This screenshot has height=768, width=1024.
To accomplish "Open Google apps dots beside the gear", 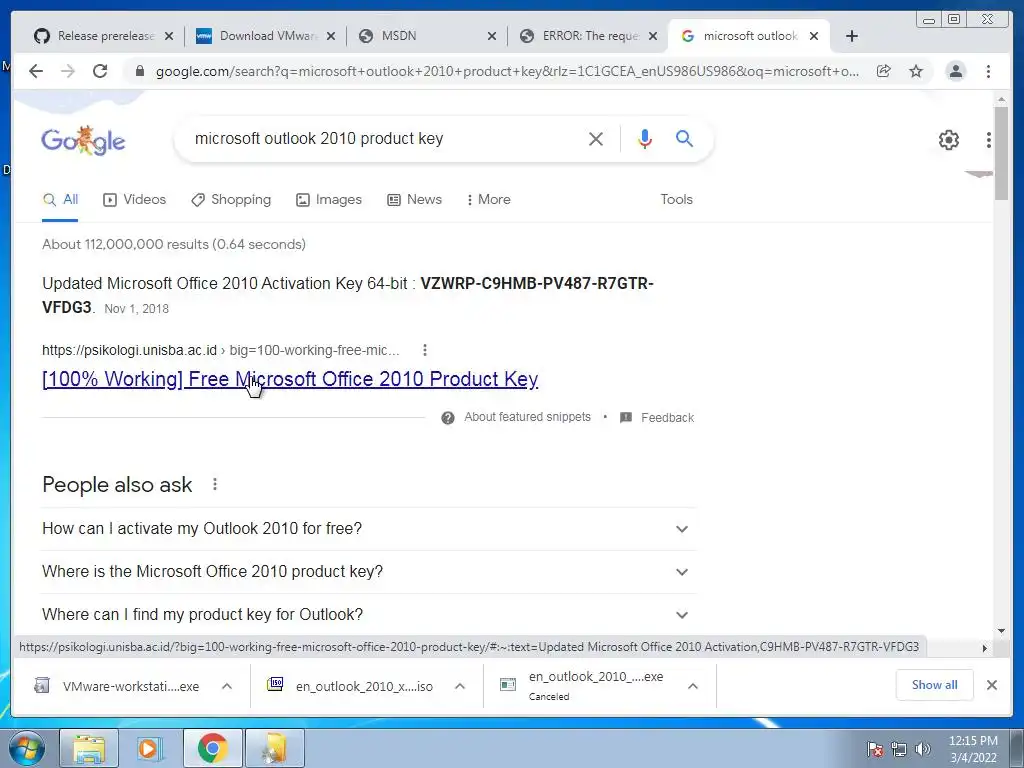I will tap(989, 140).
